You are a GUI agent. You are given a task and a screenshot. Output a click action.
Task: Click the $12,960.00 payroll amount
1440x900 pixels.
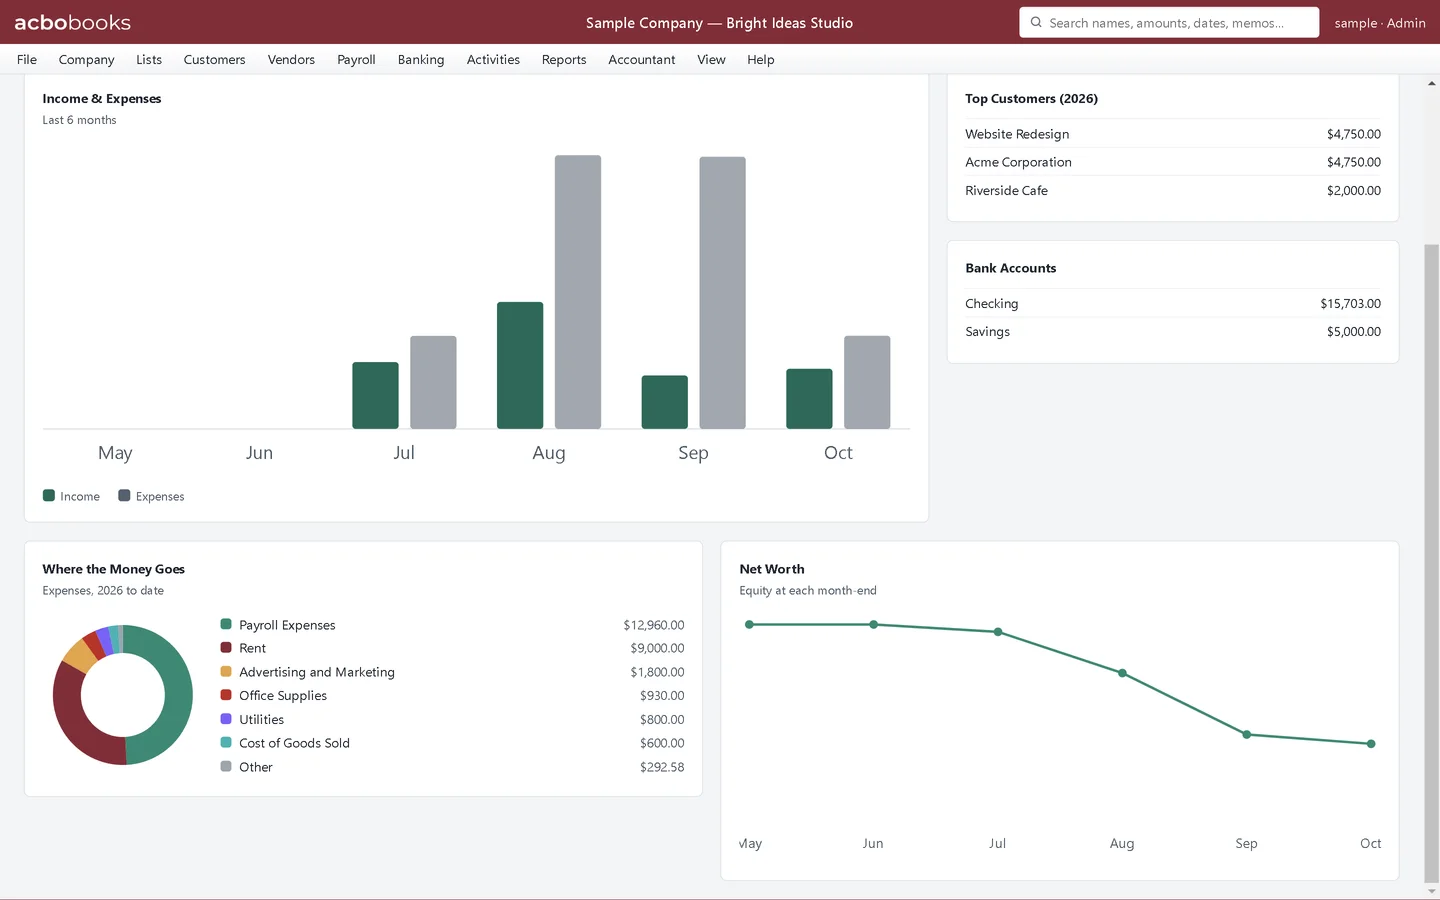654,625
